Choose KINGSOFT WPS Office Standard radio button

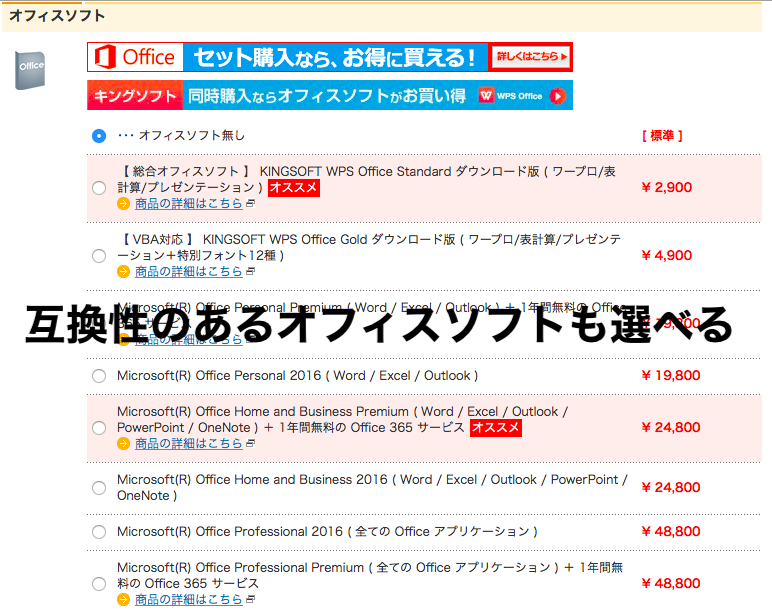pyautogui.click(x=98, y=188)
